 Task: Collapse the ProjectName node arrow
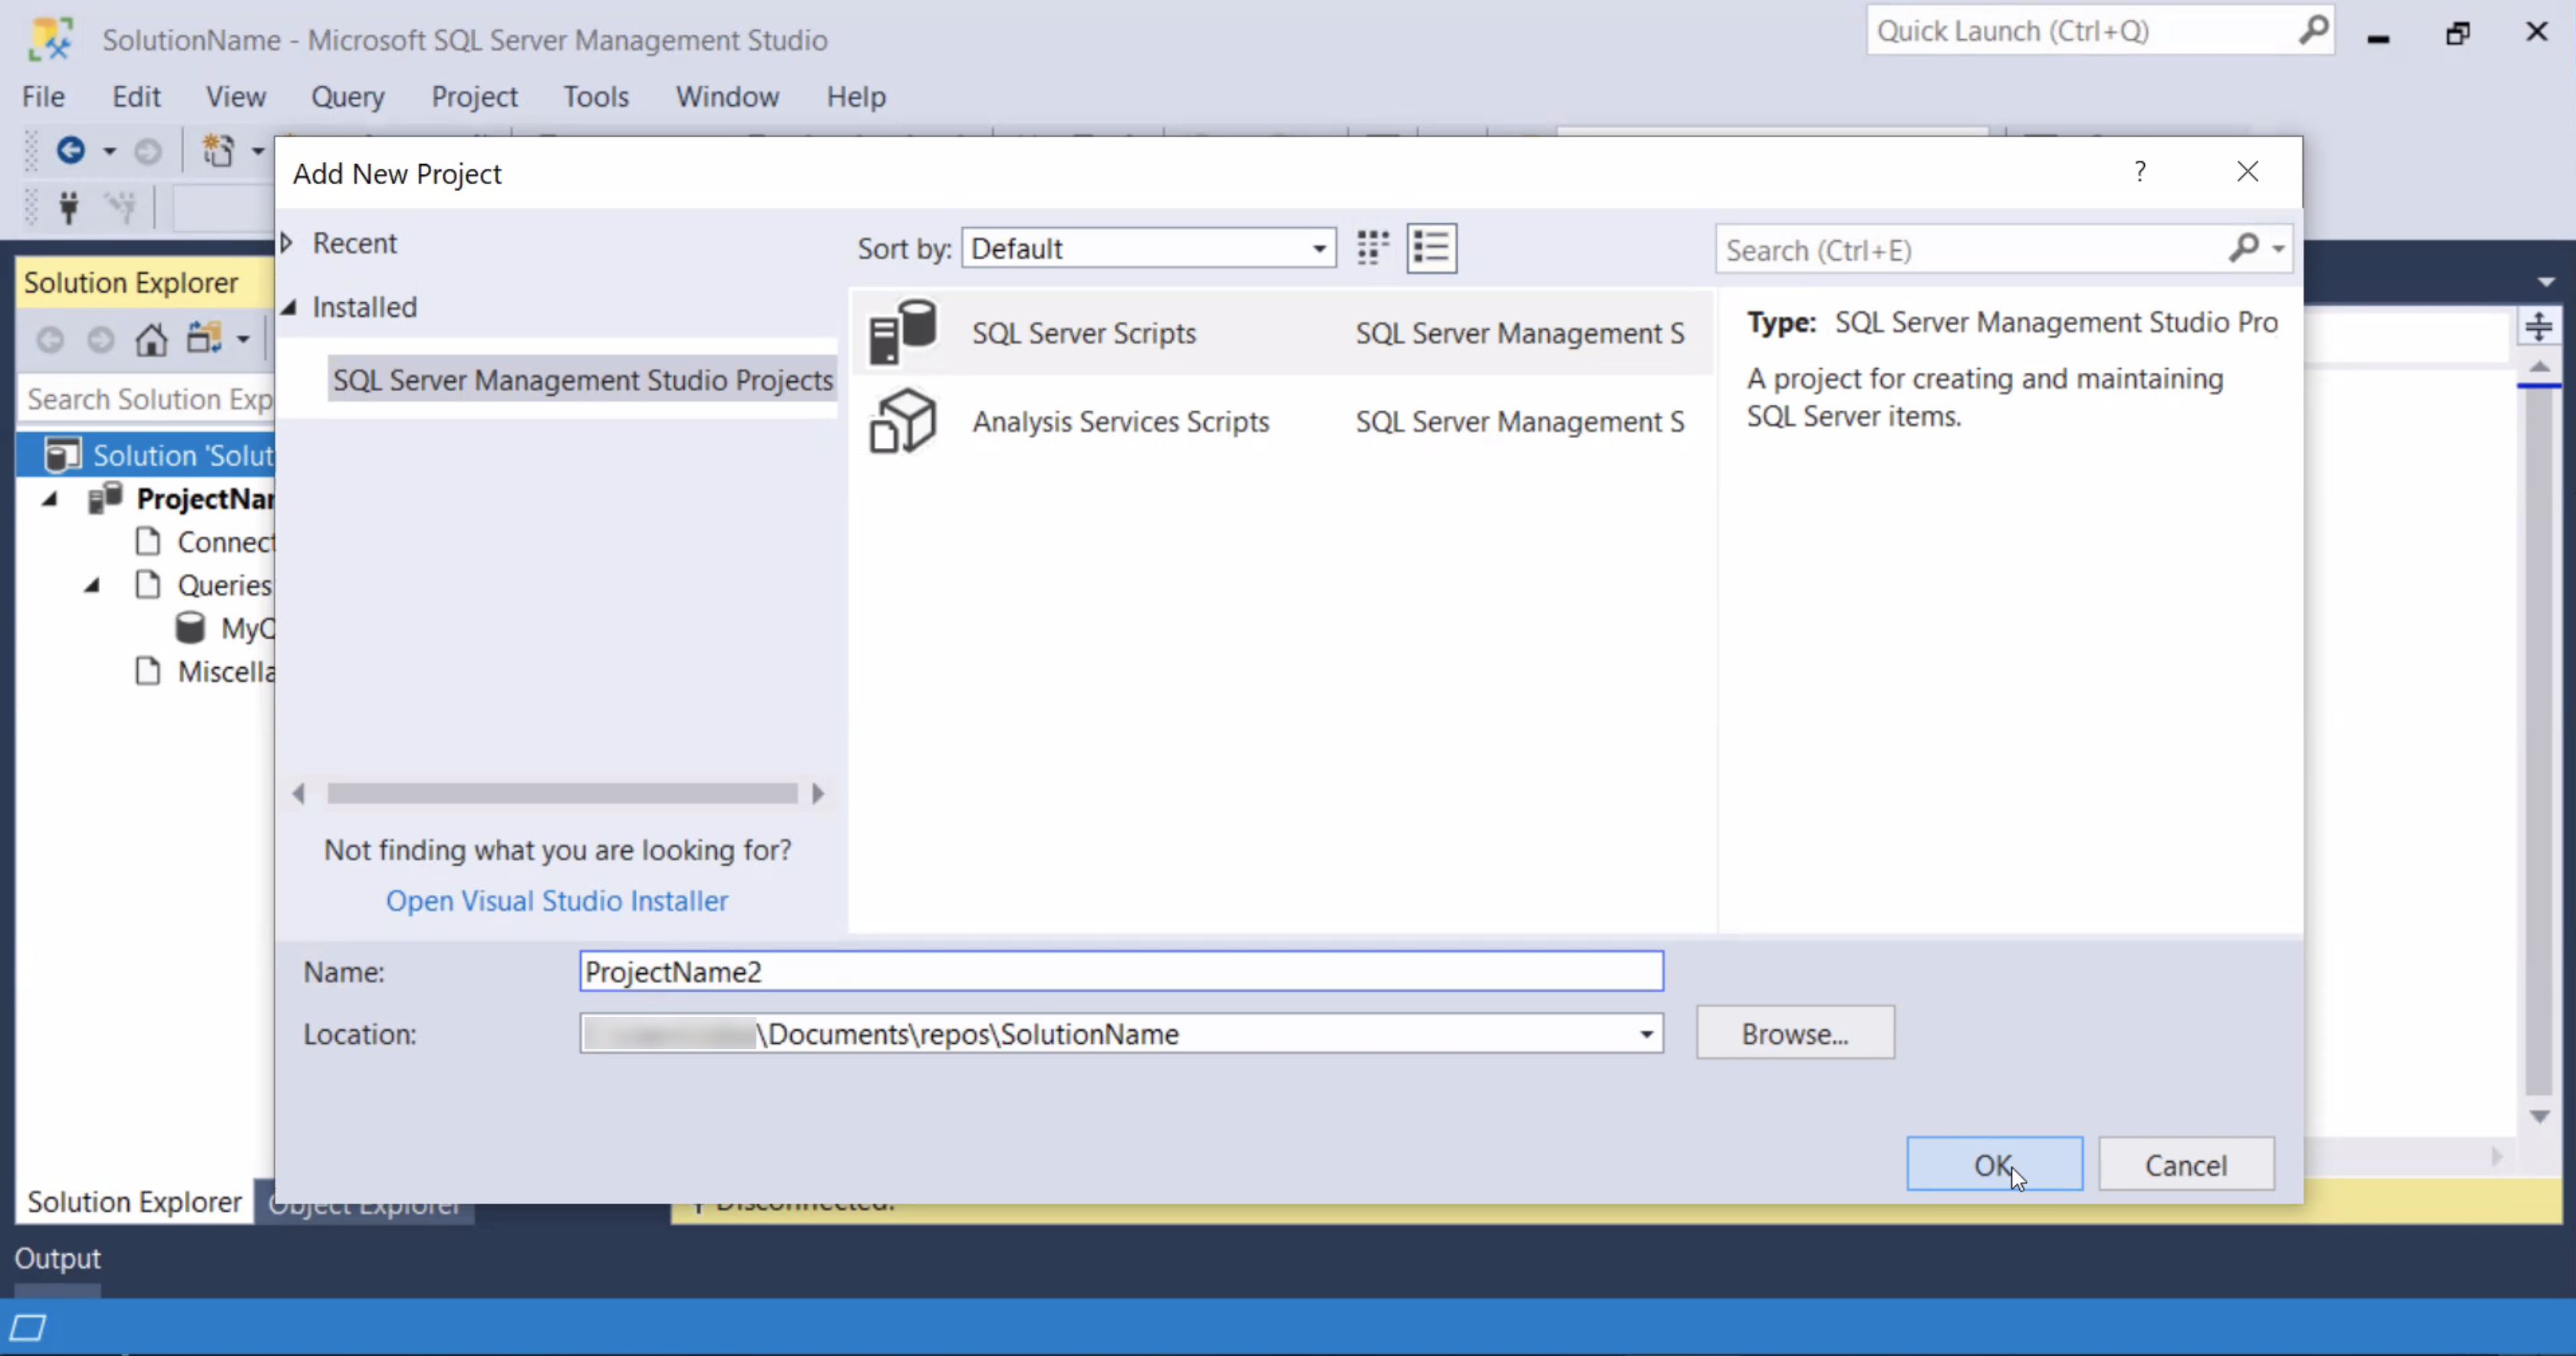click(x=50, y=498)
